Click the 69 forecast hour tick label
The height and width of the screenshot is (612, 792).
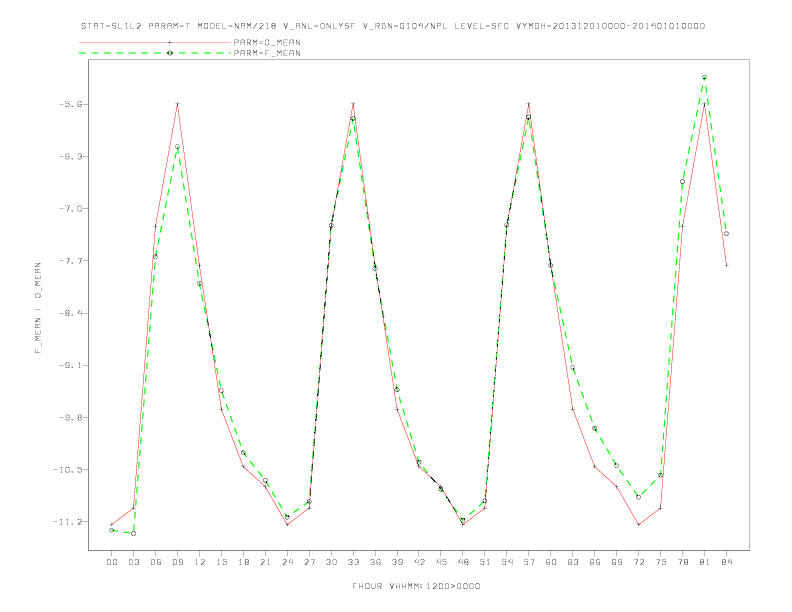[x=617, y=562]
